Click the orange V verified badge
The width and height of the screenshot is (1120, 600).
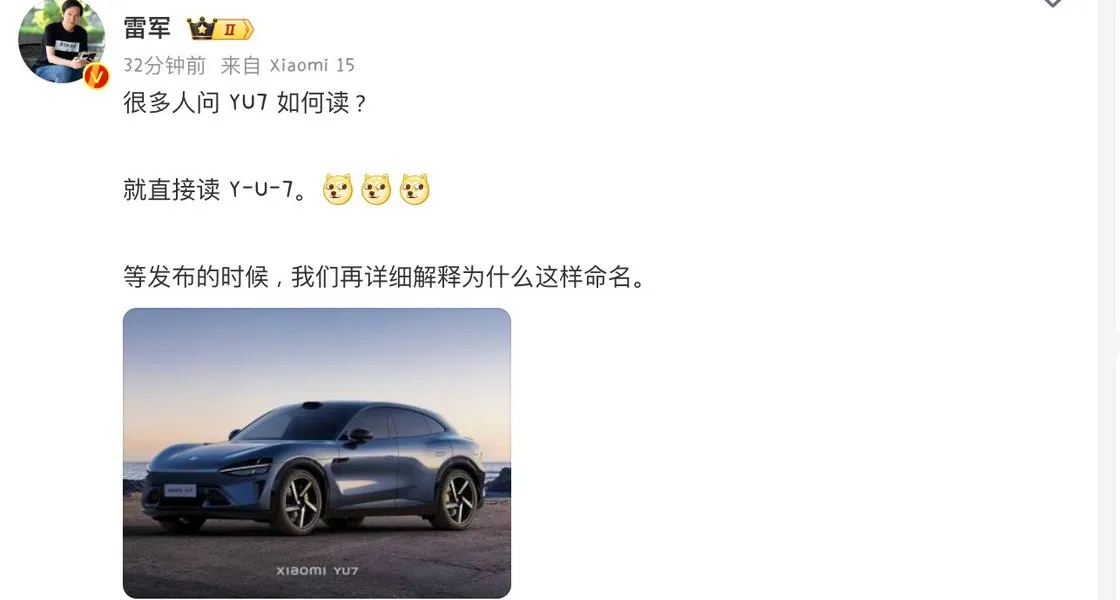point(96,76)
